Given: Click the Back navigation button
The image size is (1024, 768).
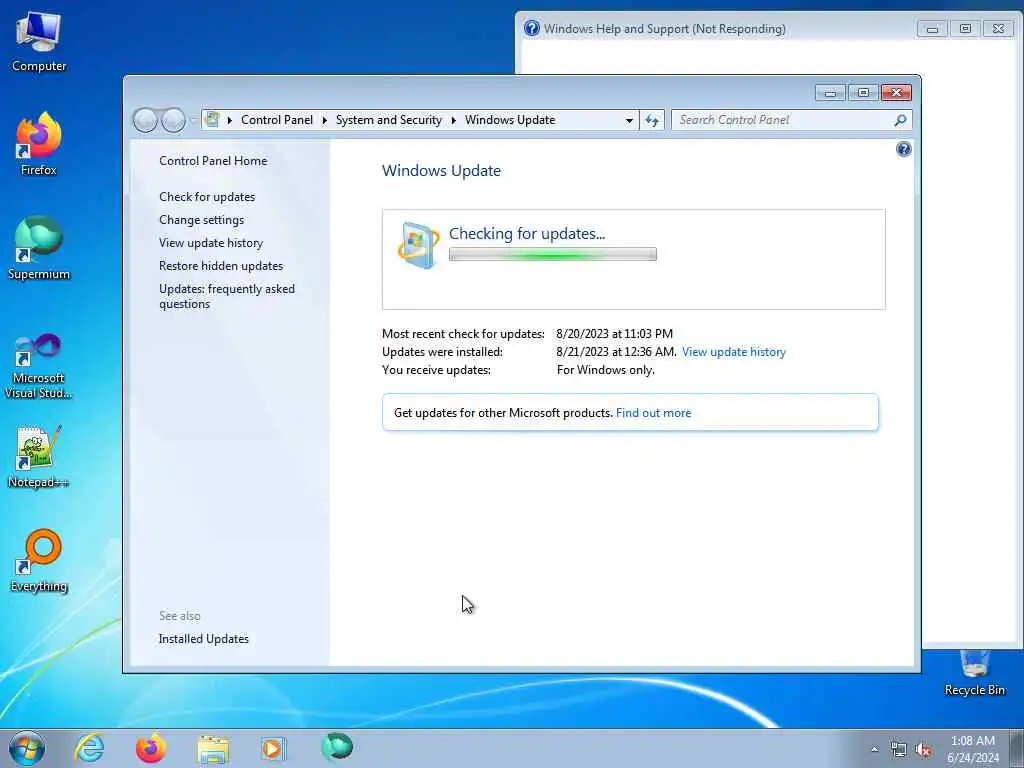Looking at the screenshot, I should pos(145,120).
